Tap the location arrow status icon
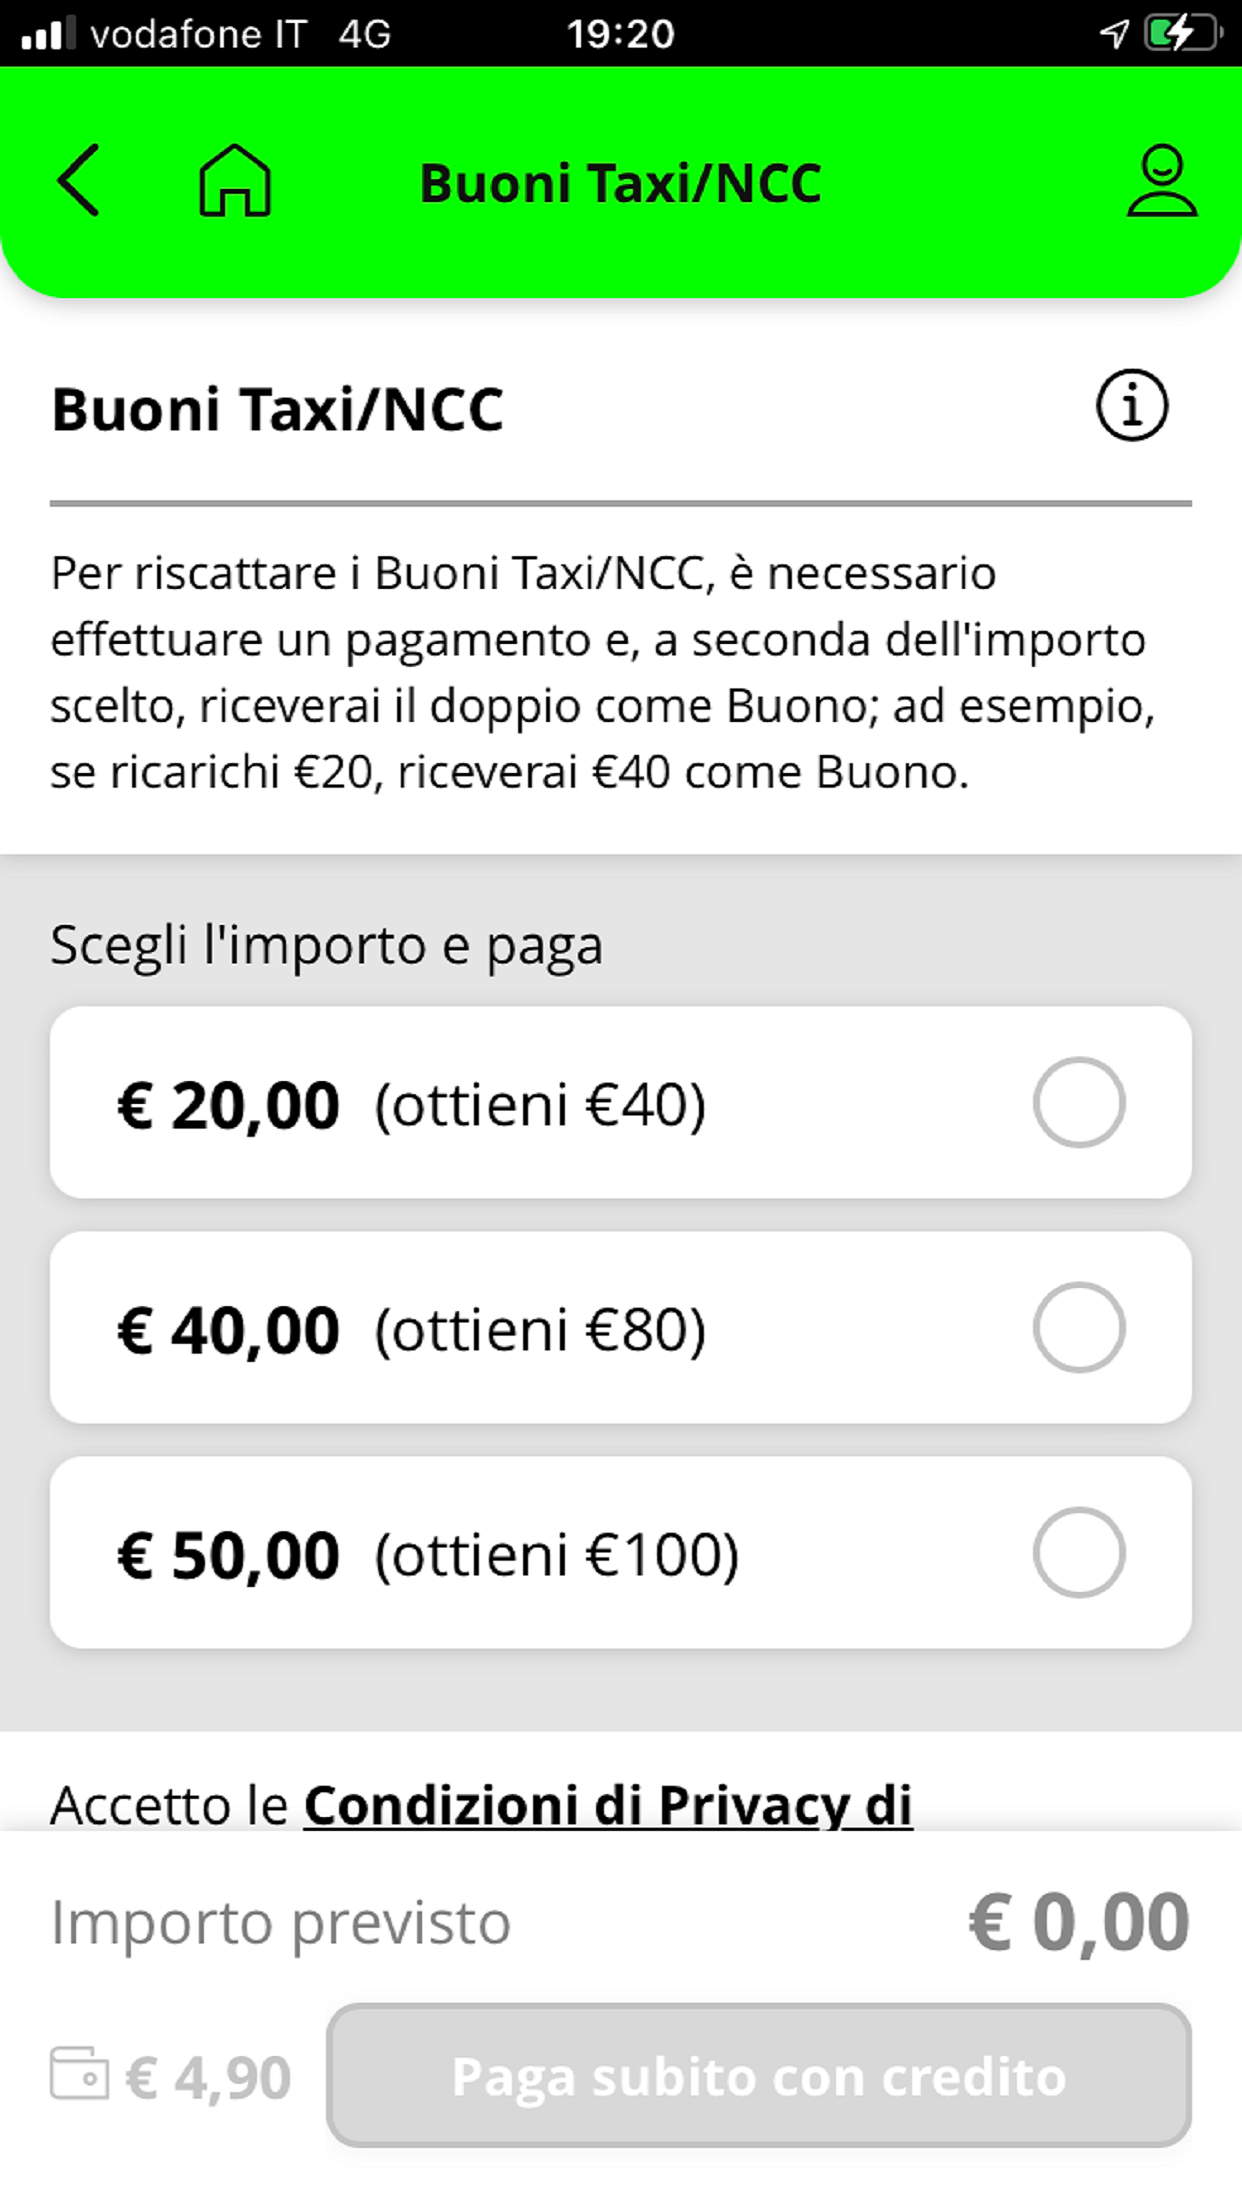Viewport: 1242px width, 2208px height. (x=1114, y=34)
